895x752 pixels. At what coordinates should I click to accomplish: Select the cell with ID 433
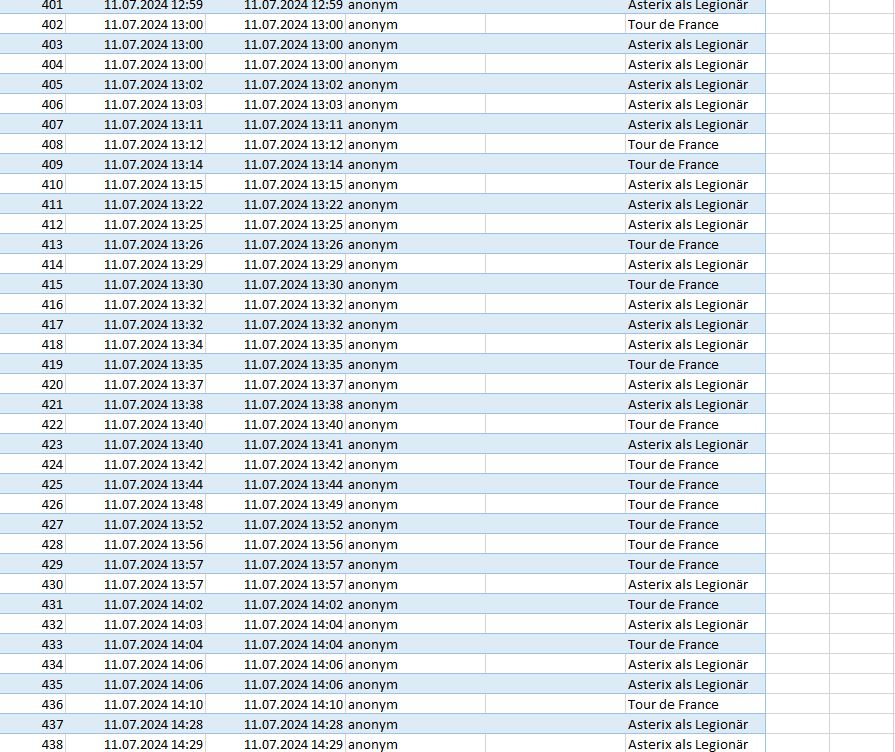(52, 645)
